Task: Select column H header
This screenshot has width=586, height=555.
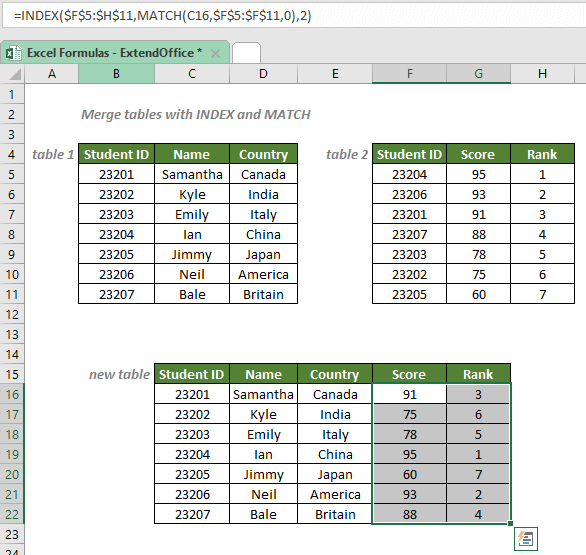Action: click(542, 74)
